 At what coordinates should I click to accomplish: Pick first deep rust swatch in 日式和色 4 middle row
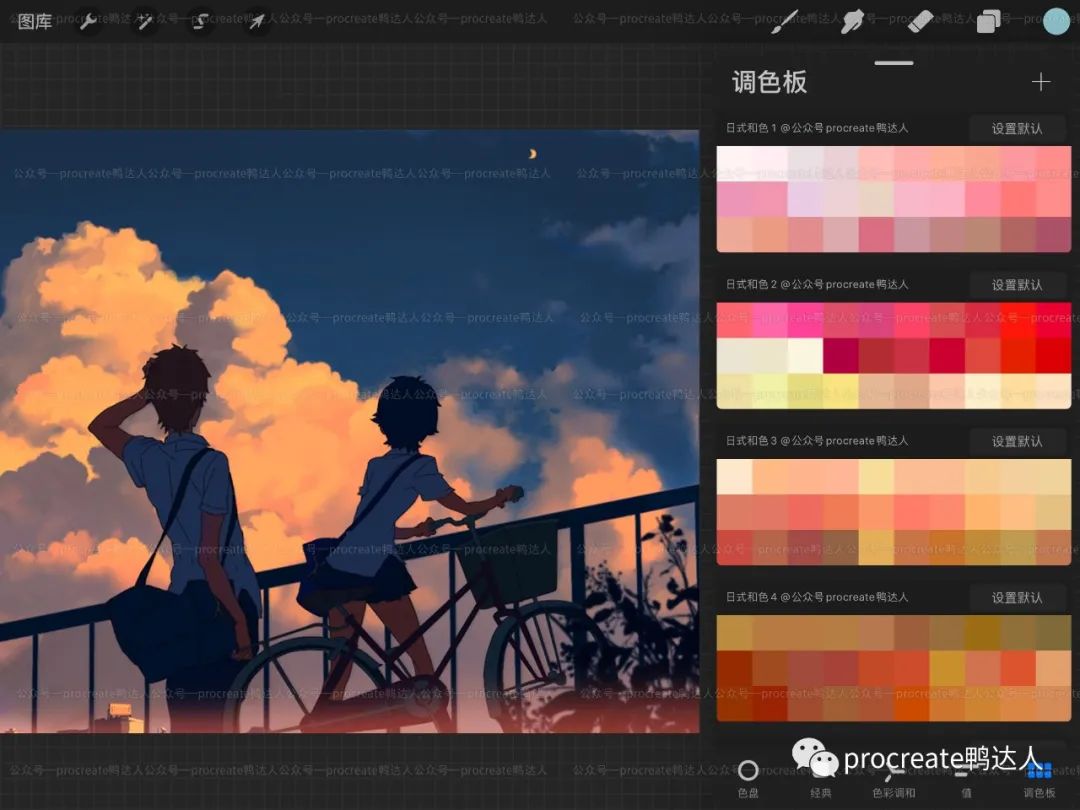pos(734,668)
